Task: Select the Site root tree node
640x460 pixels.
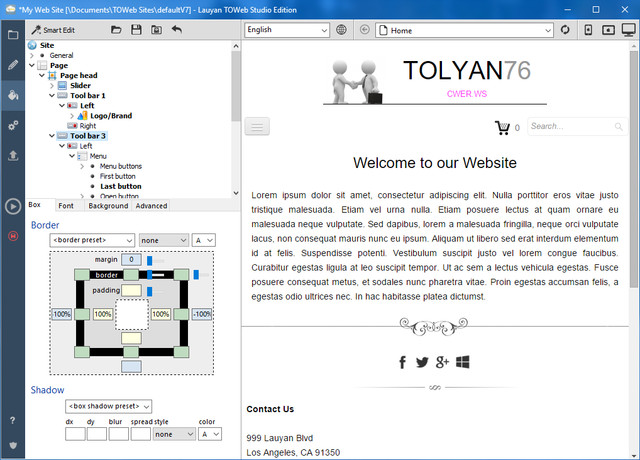Action: [47, 45]
